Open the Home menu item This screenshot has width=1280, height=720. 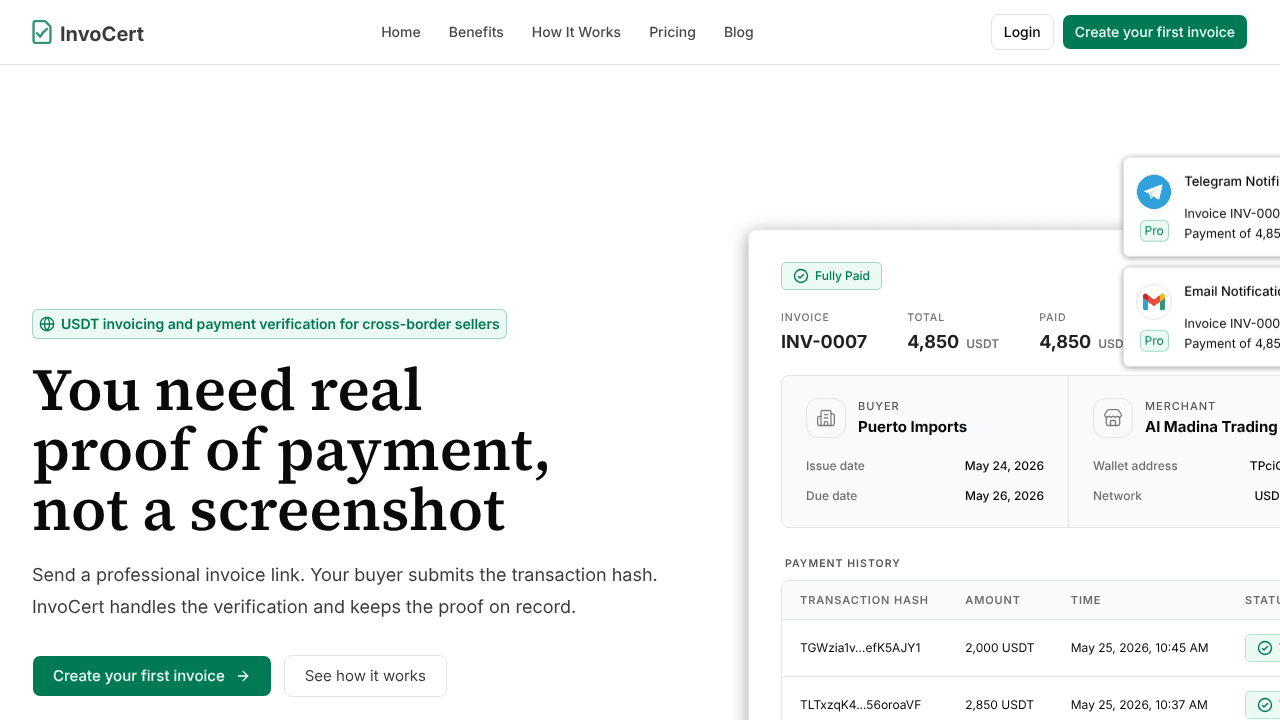pos(401,32)
